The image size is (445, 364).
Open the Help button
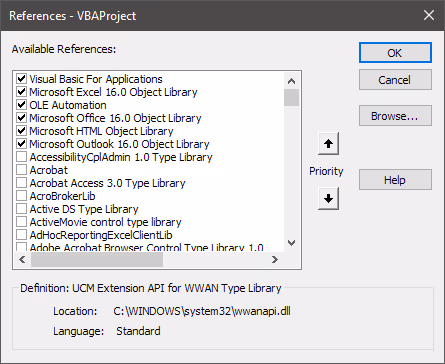coord(395,180)
